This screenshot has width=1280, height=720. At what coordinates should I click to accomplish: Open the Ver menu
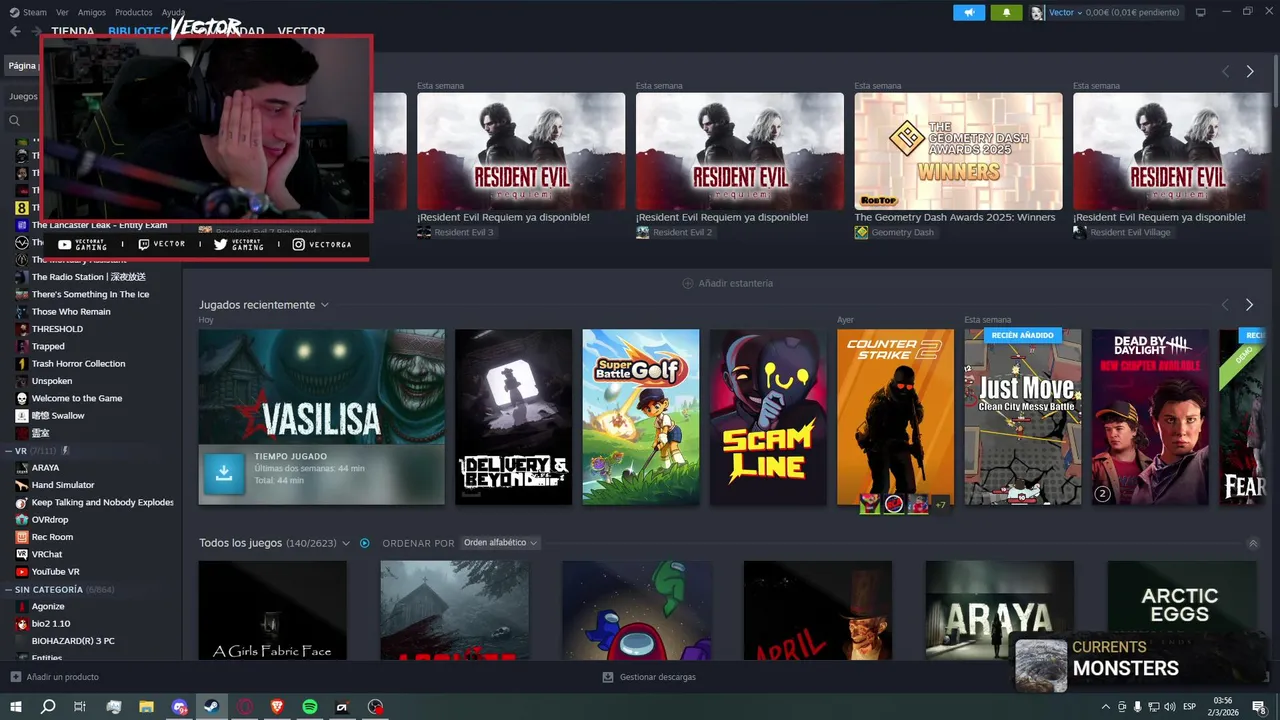click(62, 12)
